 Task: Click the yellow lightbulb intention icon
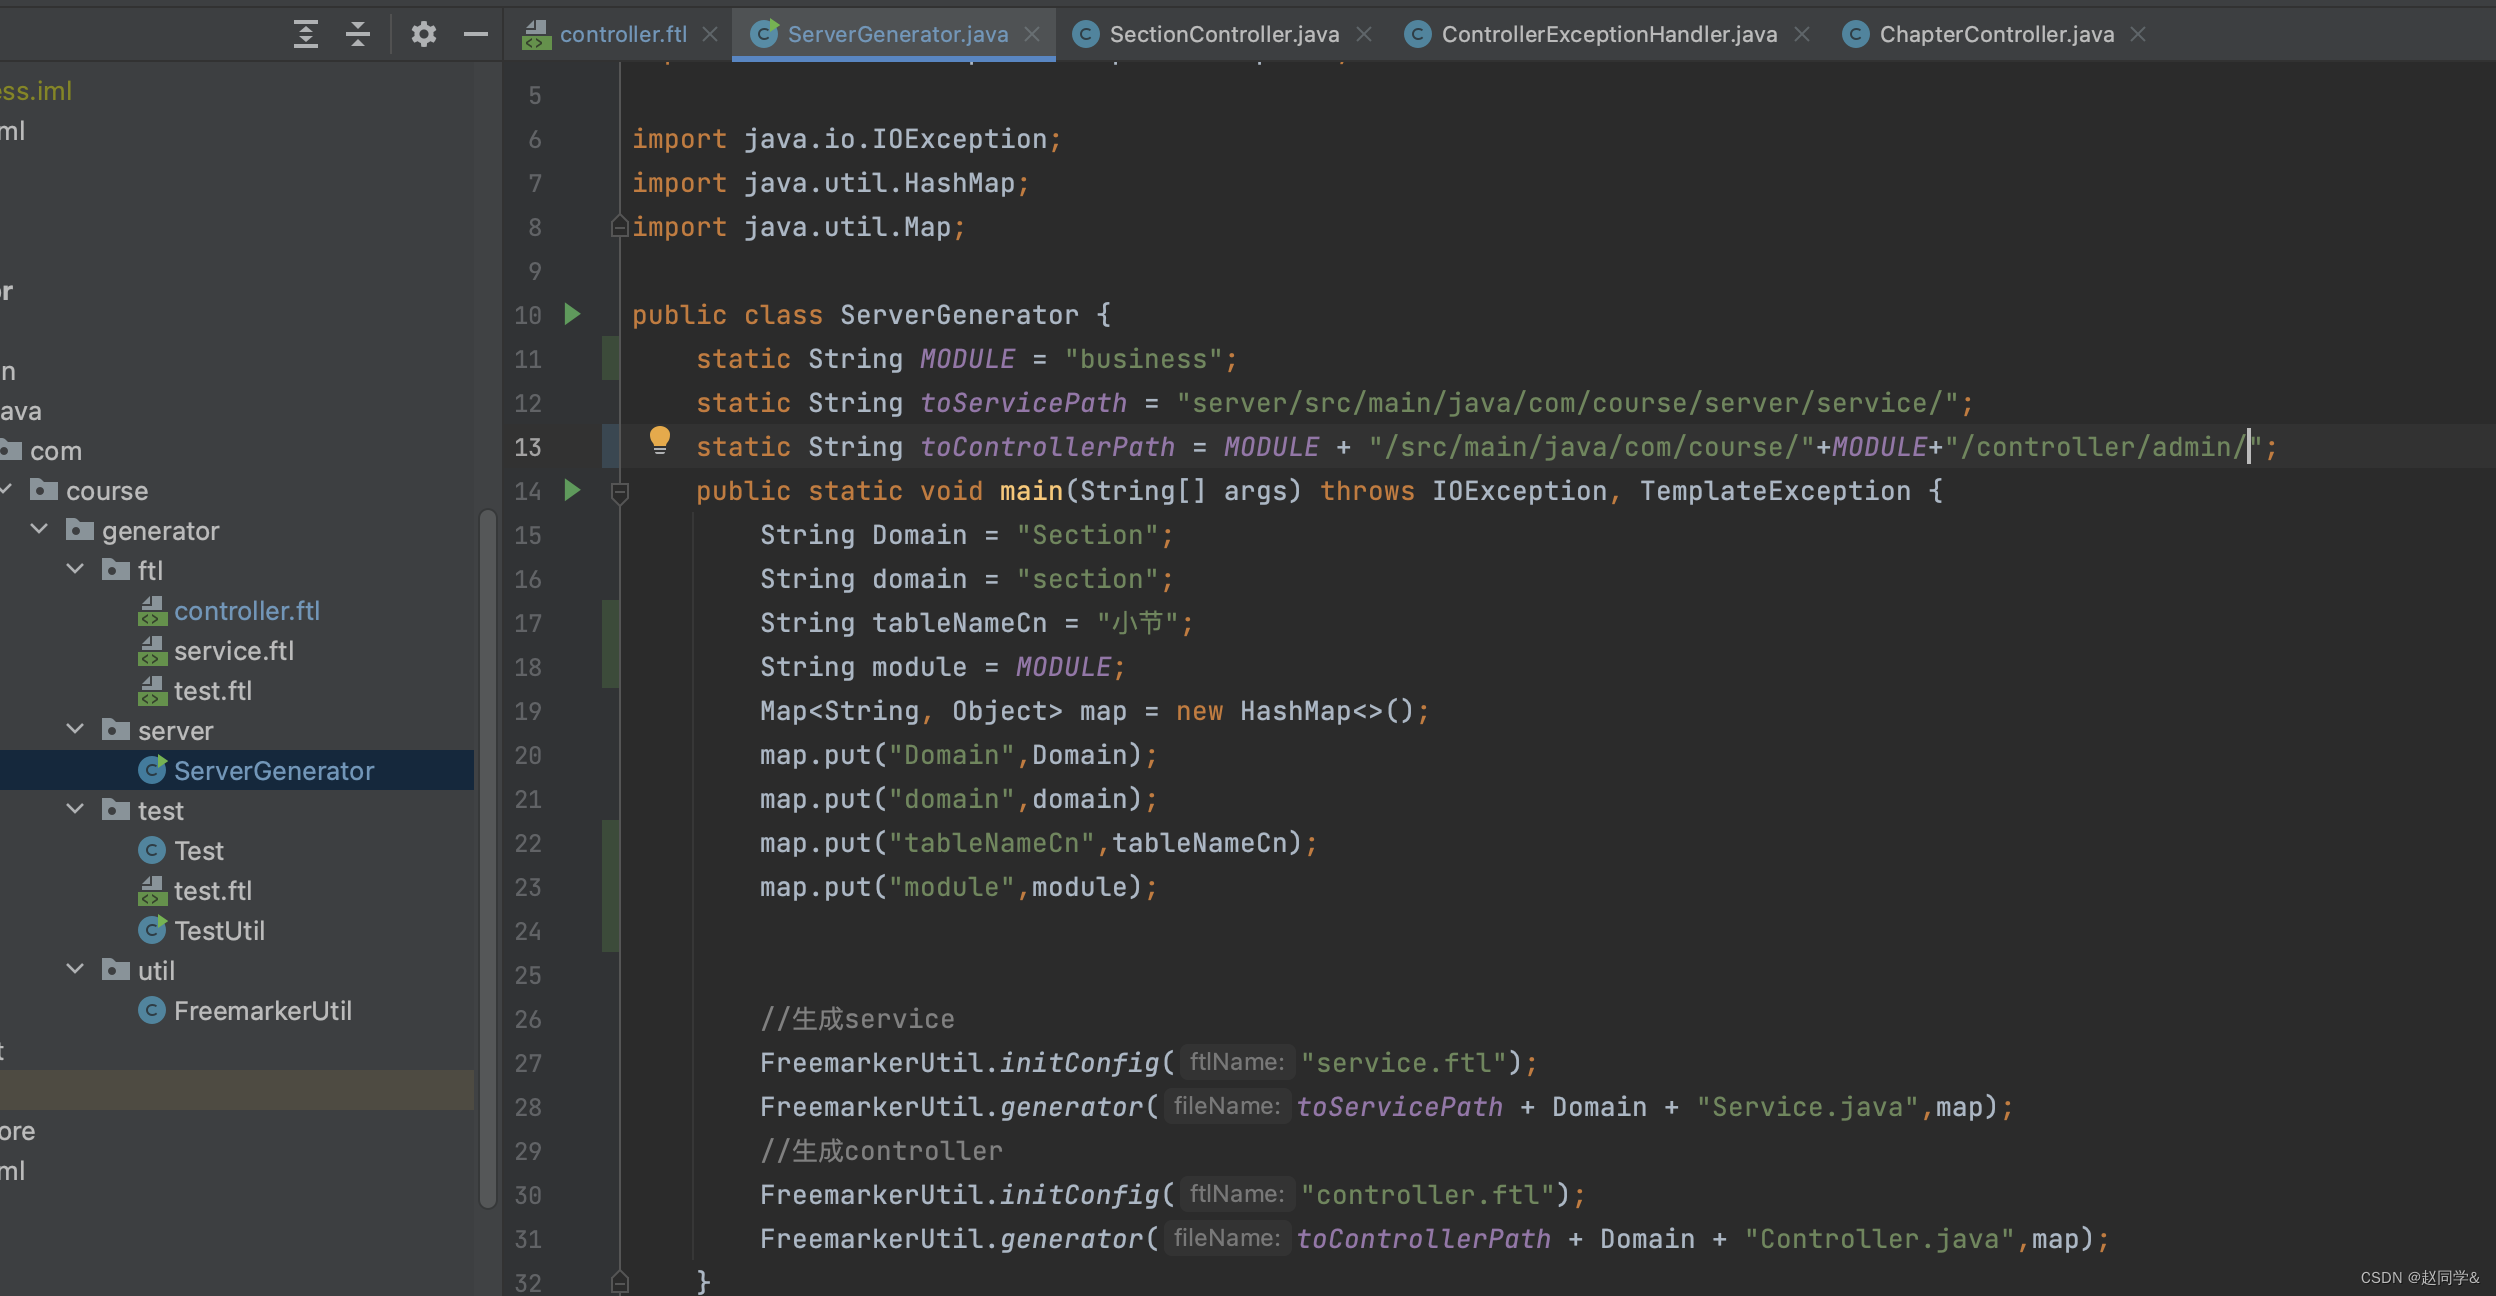[660, 440]
